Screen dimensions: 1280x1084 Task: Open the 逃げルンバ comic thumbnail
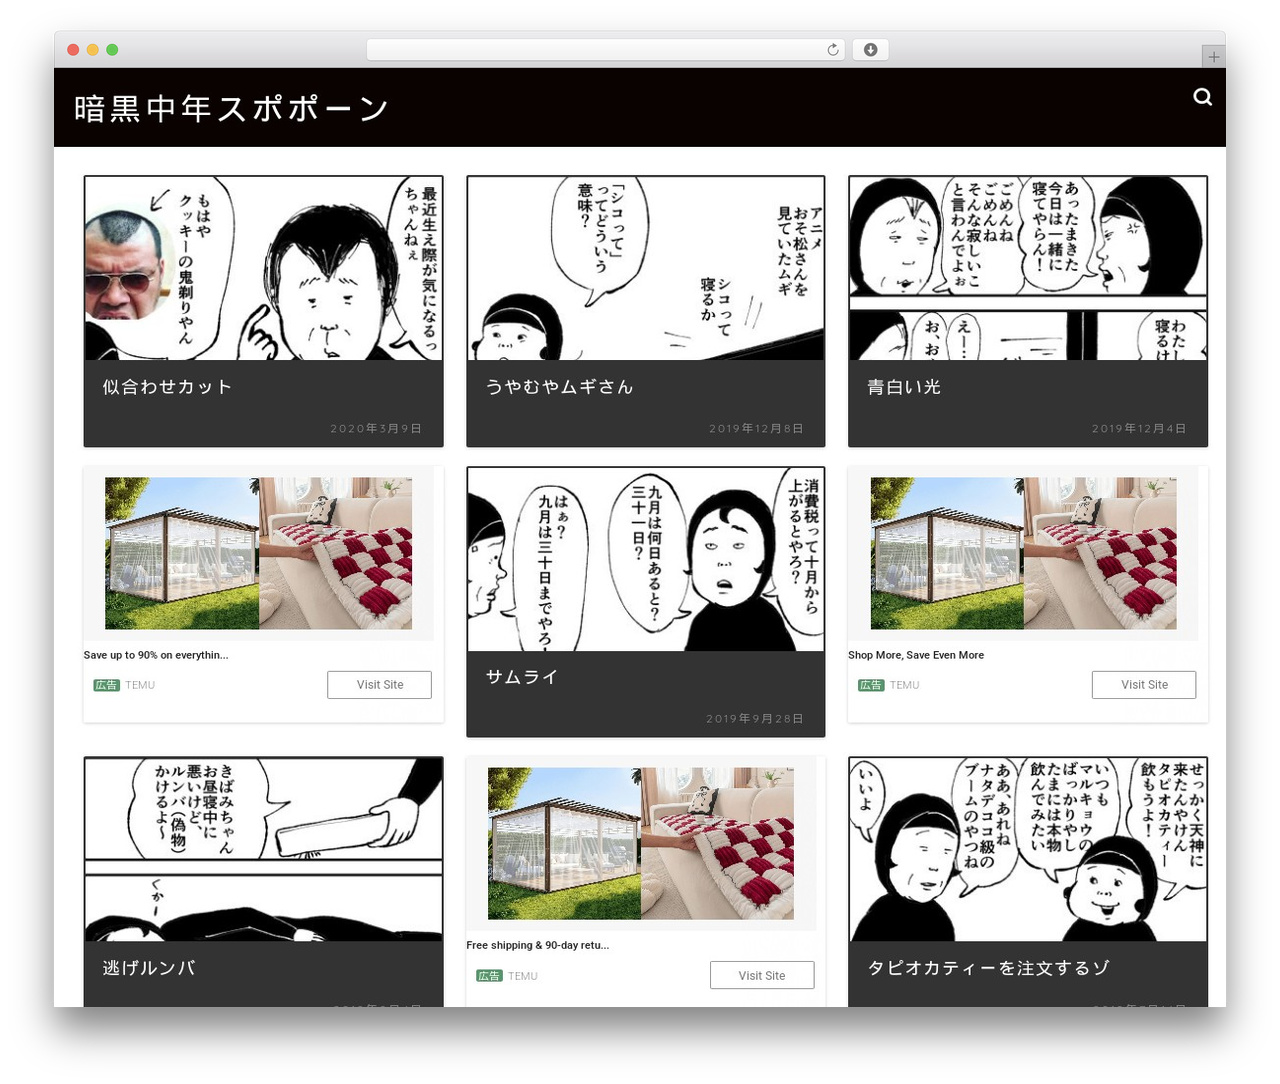click(263, 849)
